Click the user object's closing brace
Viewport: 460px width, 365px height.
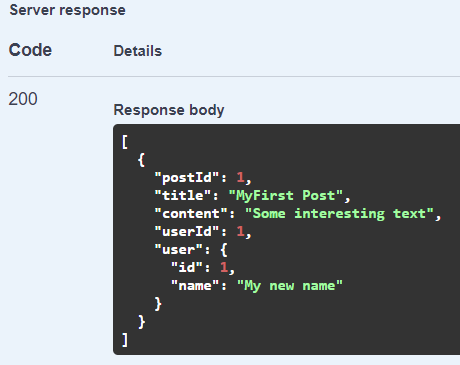(158, 304)
